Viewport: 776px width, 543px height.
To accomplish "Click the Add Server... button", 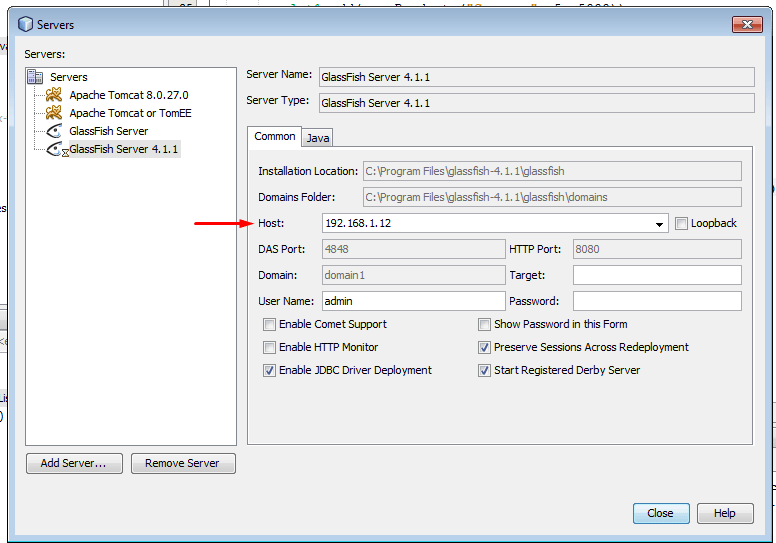I will (74, 463).
